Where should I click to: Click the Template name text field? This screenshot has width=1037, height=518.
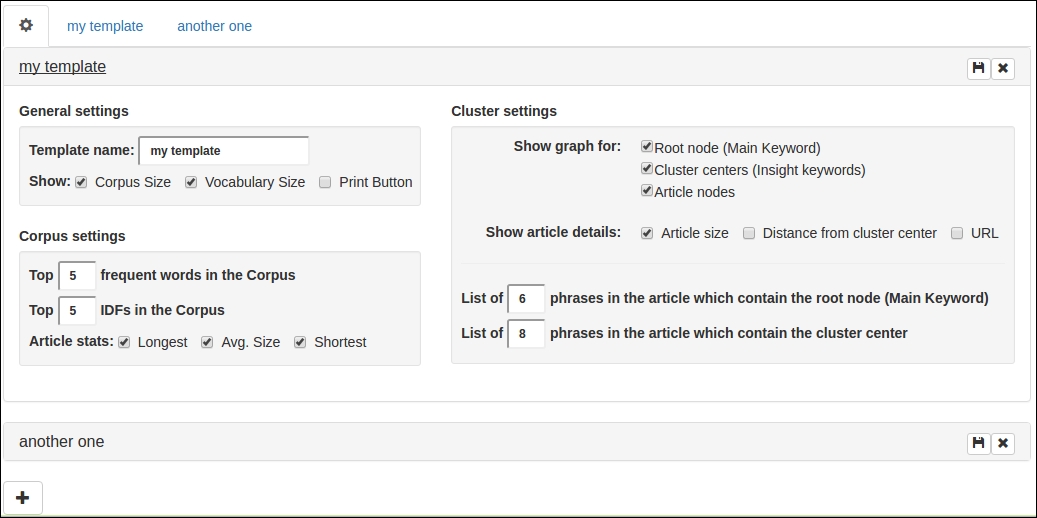point(224,151)
